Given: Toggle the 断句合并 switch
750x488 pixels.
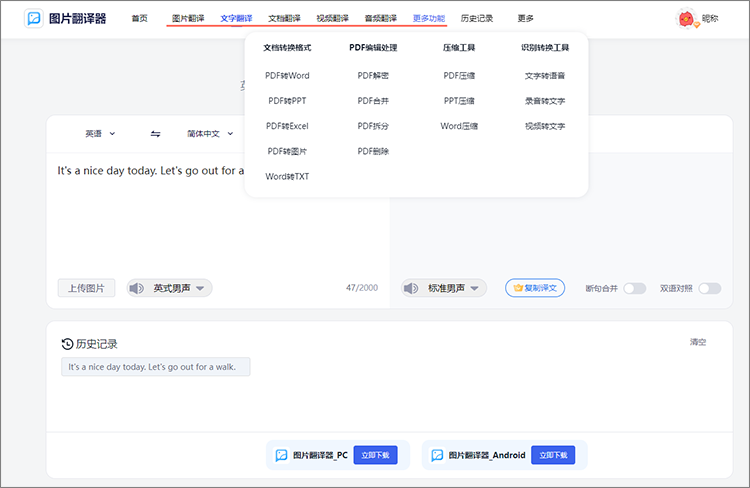Looking at the screenshot, I should [x=635, y=288].
